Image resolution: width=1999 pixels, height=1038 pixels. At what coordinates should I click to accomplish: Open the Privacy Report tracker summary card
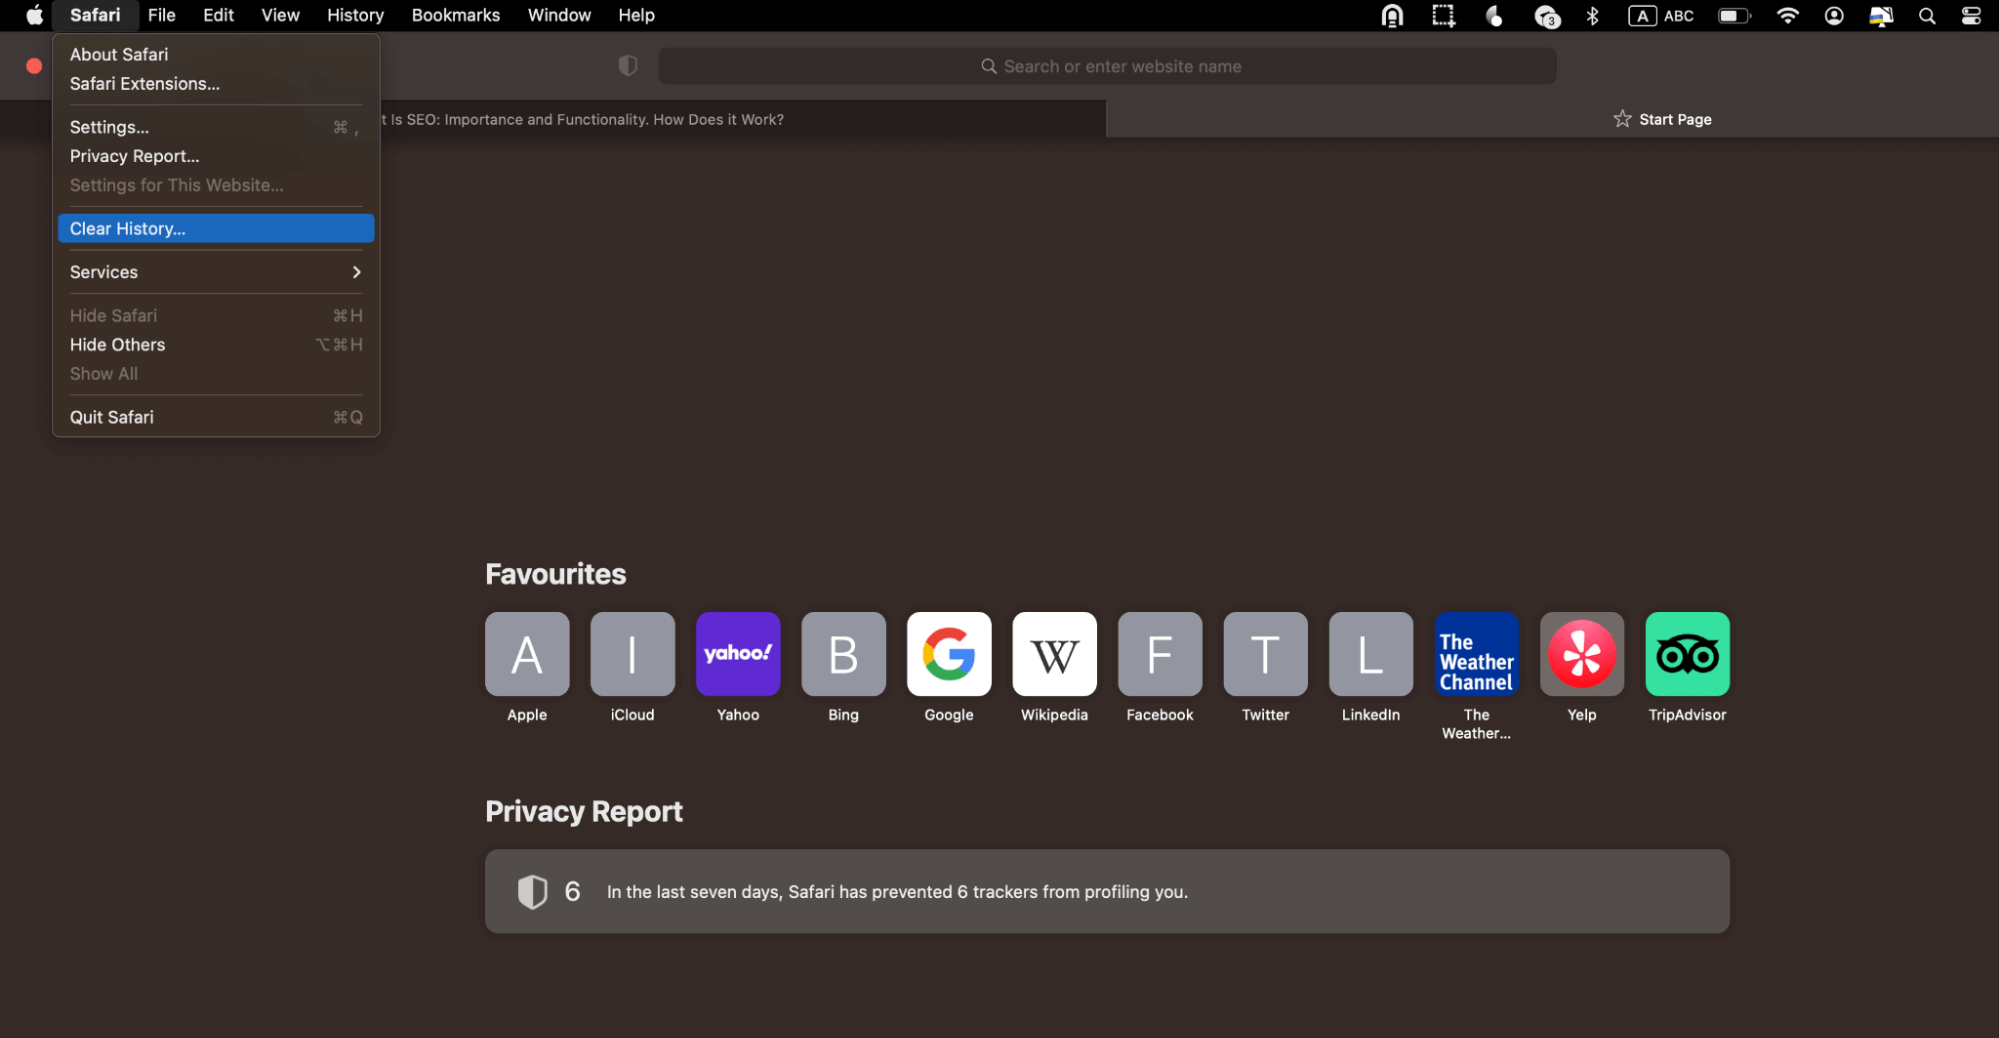(1107, 892)
